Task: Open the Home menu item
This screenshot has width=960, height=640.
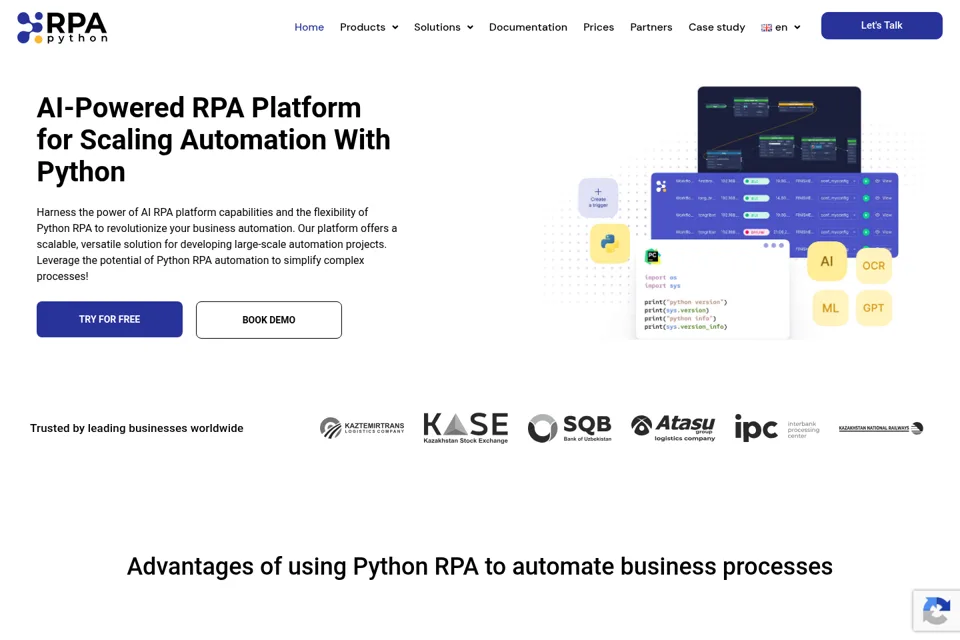Action: (x=309, y=27)
